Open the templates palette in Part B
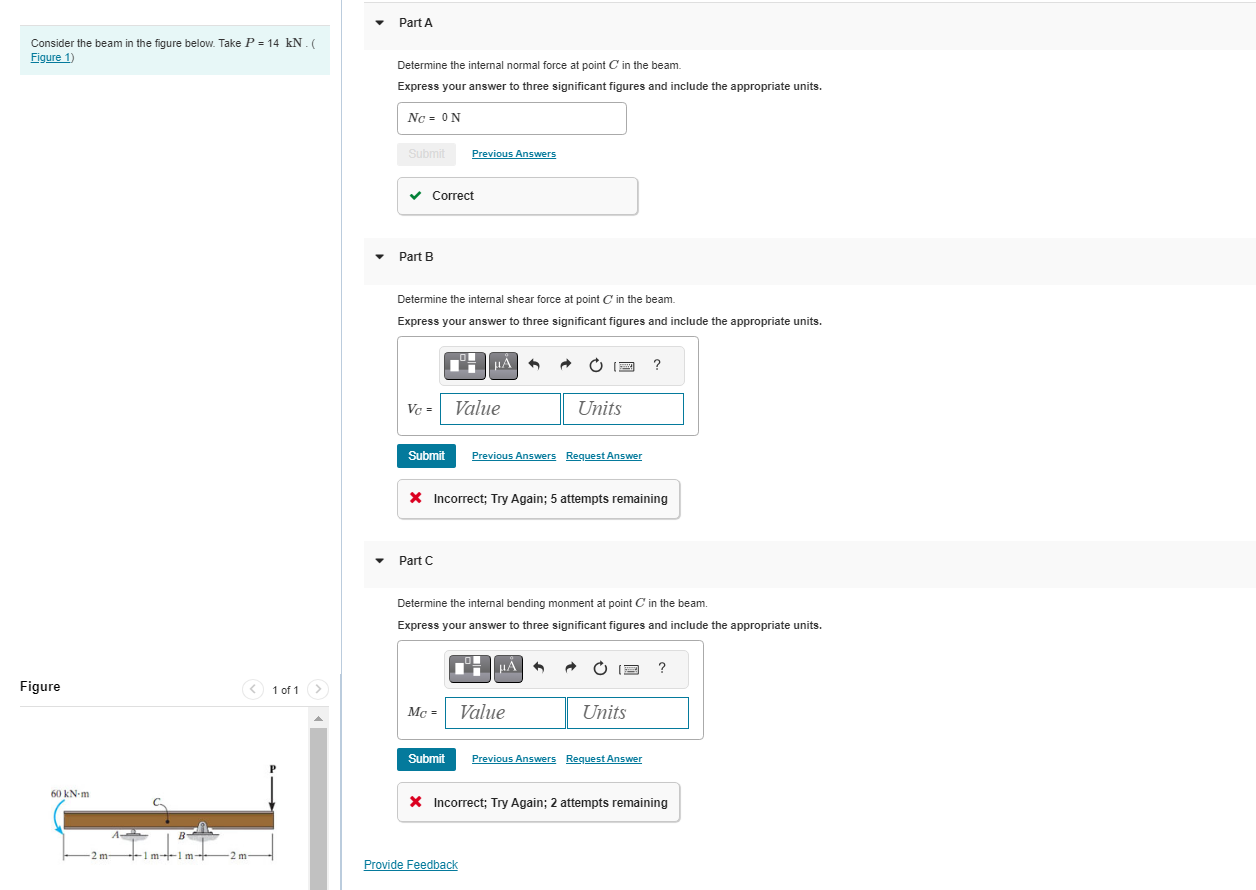 (x=465, y=365)
